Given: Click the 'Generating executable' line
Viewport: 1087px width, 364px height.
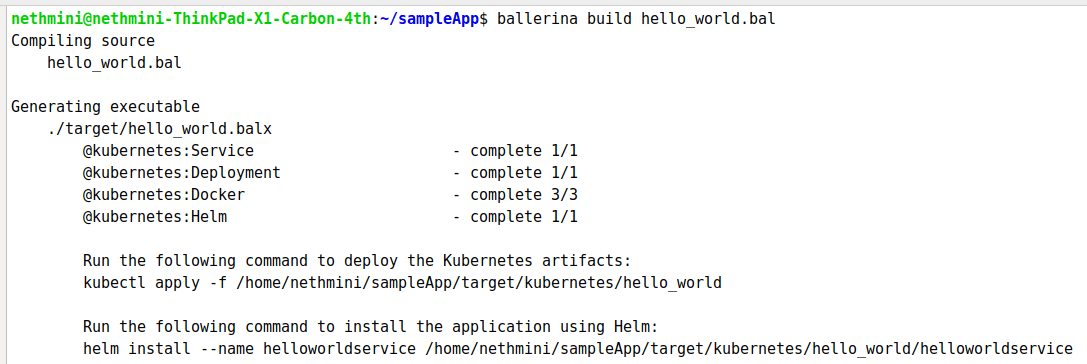Looking at the screenshot, I should [105, 107].
